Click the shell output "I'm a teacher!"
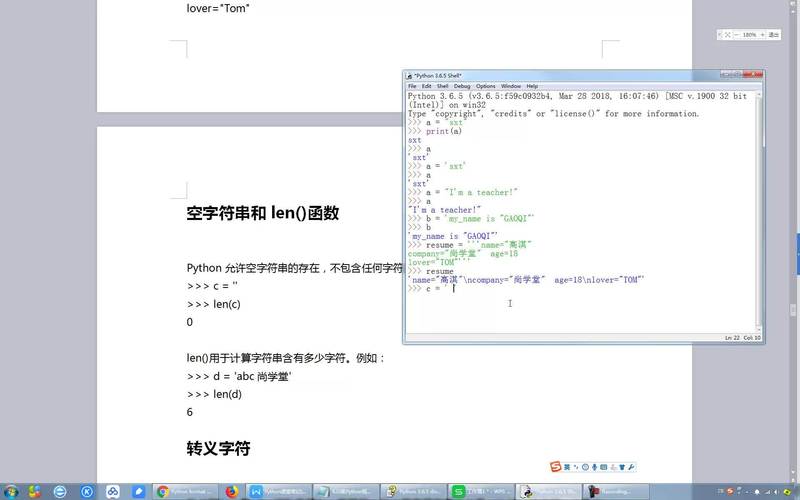 444,210
